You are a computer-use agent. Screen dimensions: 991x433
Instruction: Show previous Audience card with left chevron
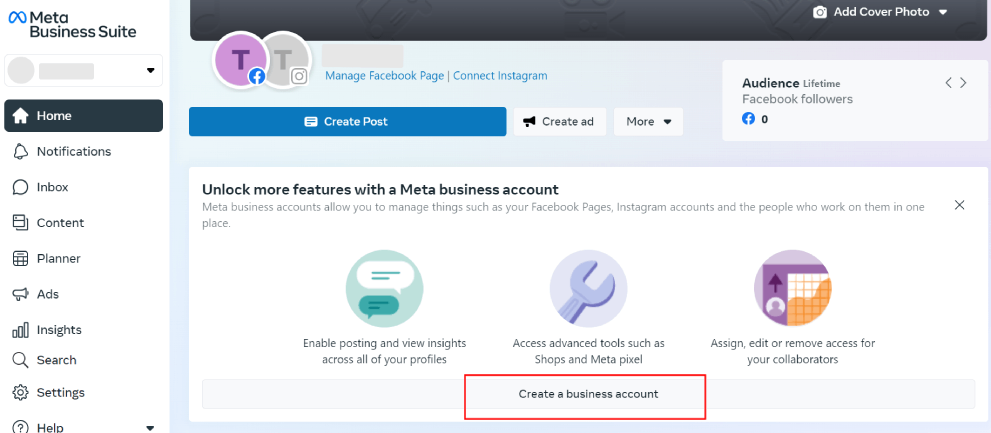tap(948, 83)
